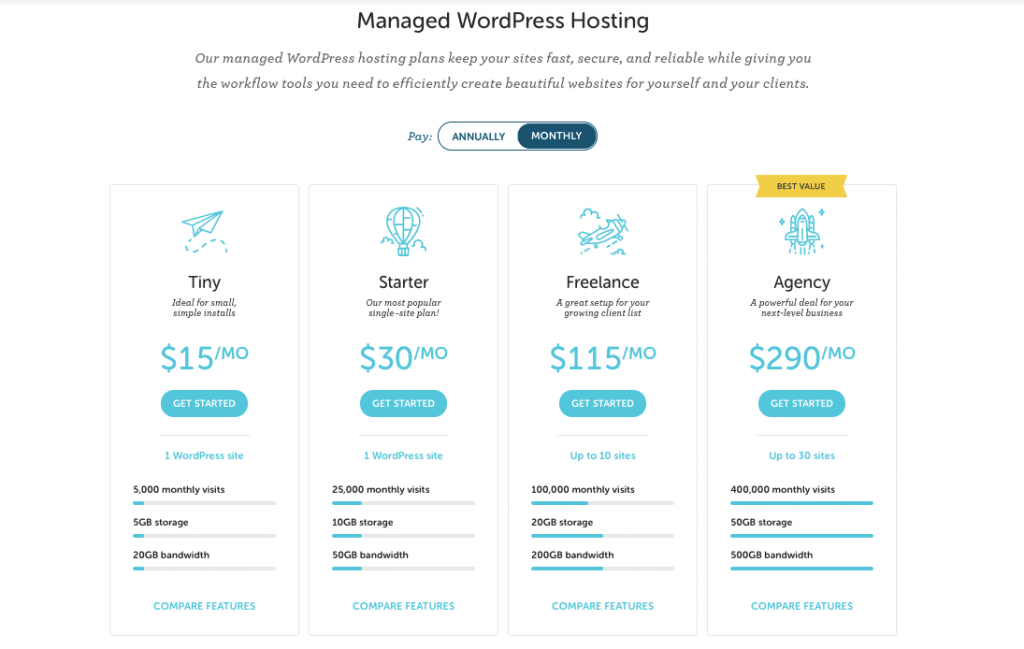Click the $30/MO price
Image resolution: width=1024 pixels, height=649 pixels.
tap(404, 357)
